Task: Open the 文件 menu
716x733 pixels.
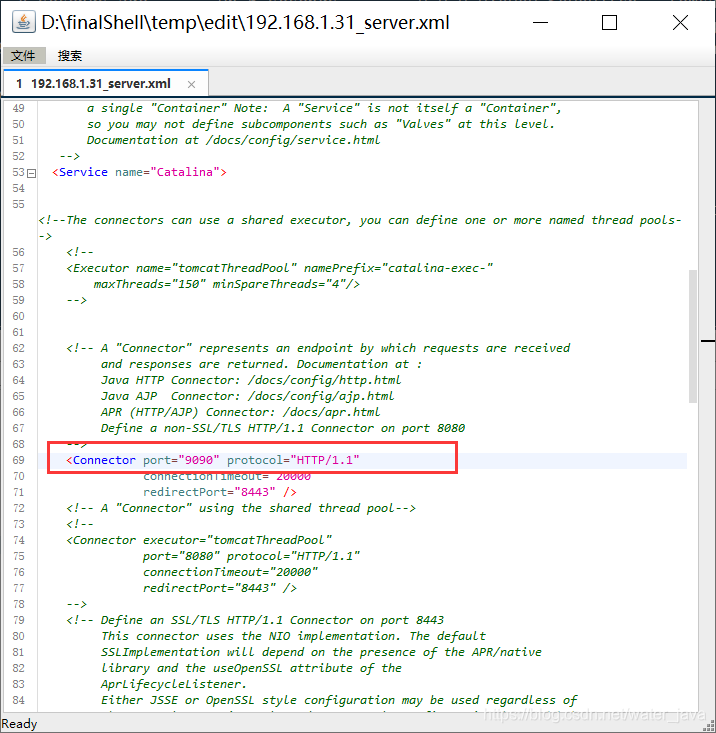Action: pos(23,56)
